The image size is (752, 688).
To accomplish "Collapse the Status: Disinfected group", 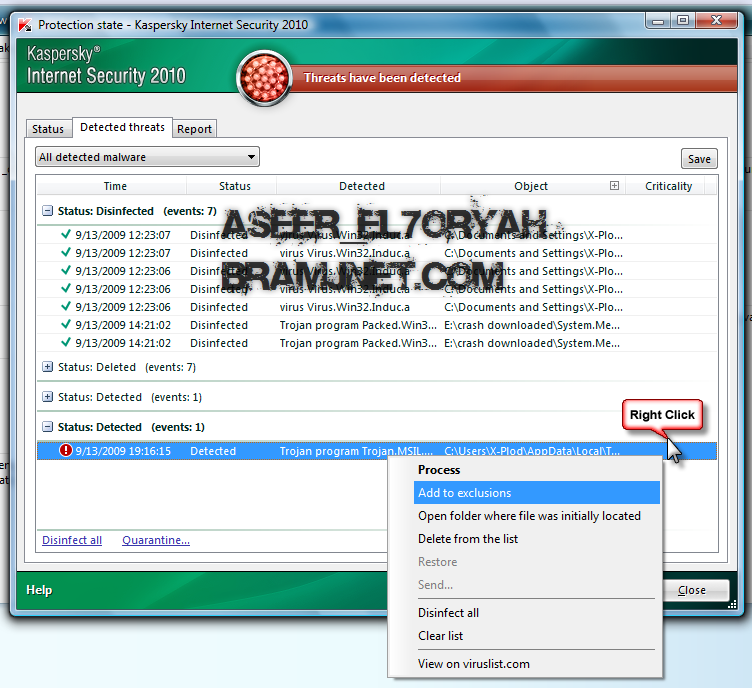I will click(47, 211).
